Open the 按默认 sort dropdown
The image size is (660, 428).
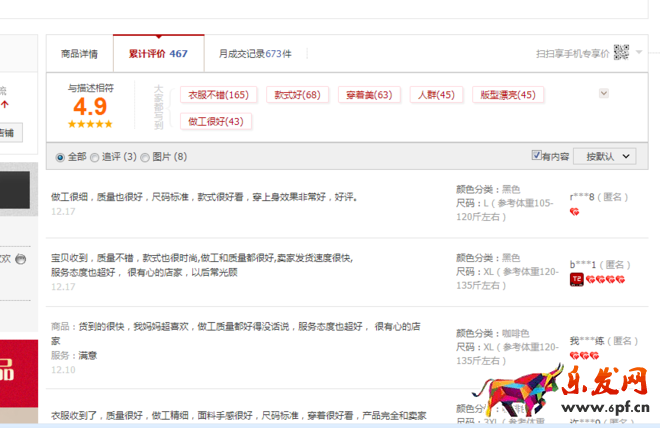point(608,157)
